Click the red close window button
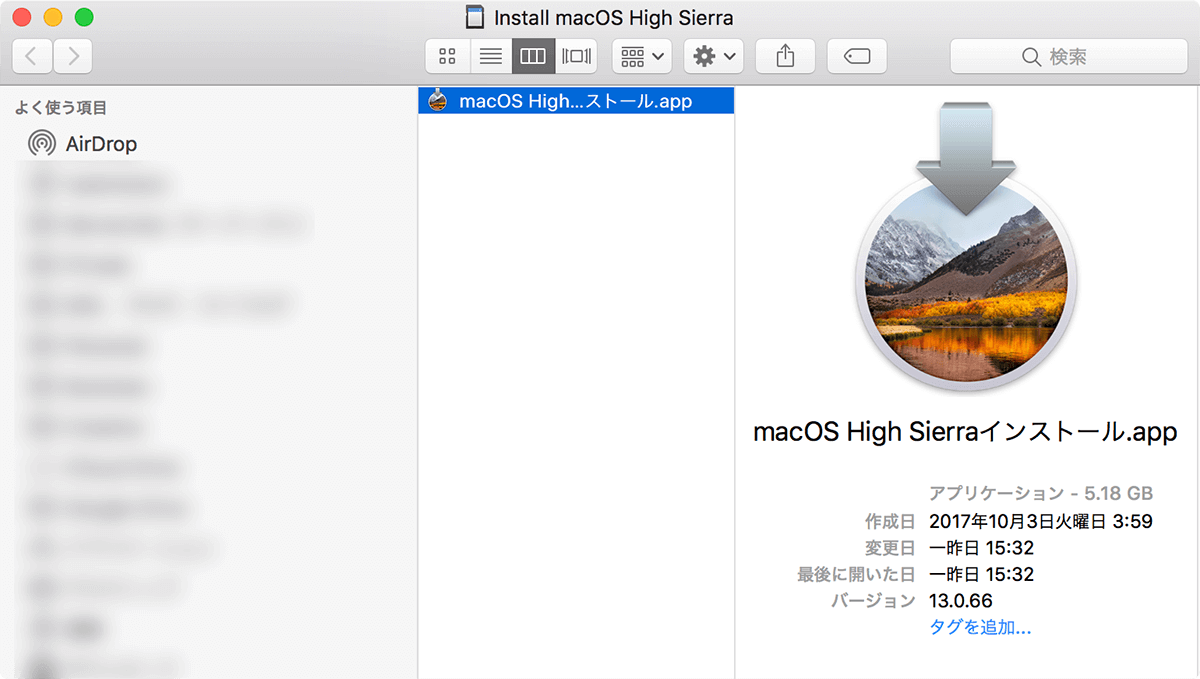This screenshot has height=679, width=1200. (x=22, y=17)
